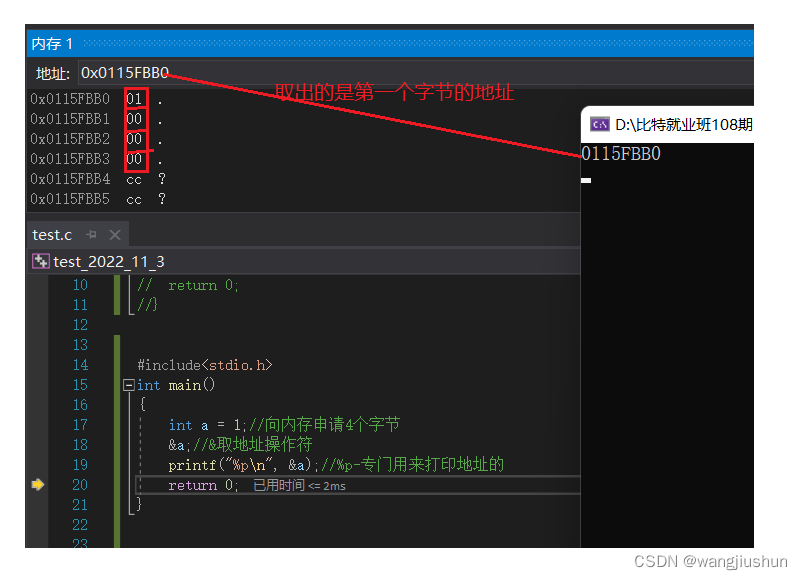Select memory row 0x0115FBB1
The image size is (802, 580).
[x=98, y=119]
